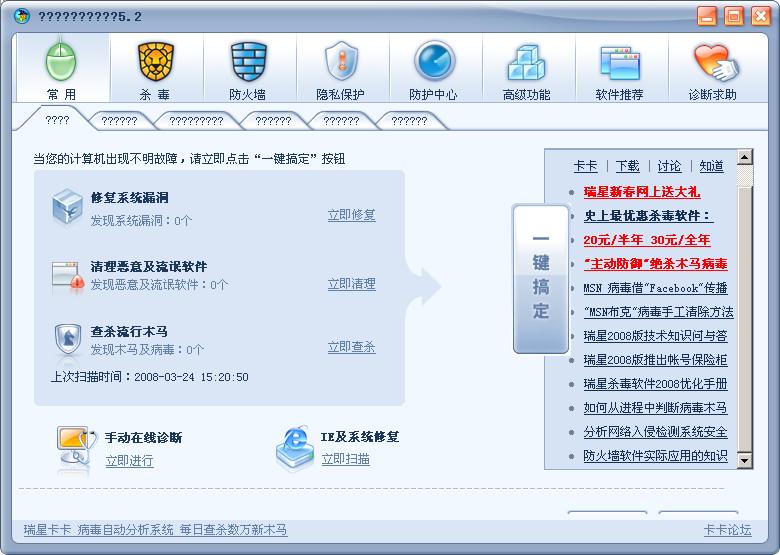
Task: Minimize the window with the orange button
Action: pyautogui.click(x=707, y=16)
